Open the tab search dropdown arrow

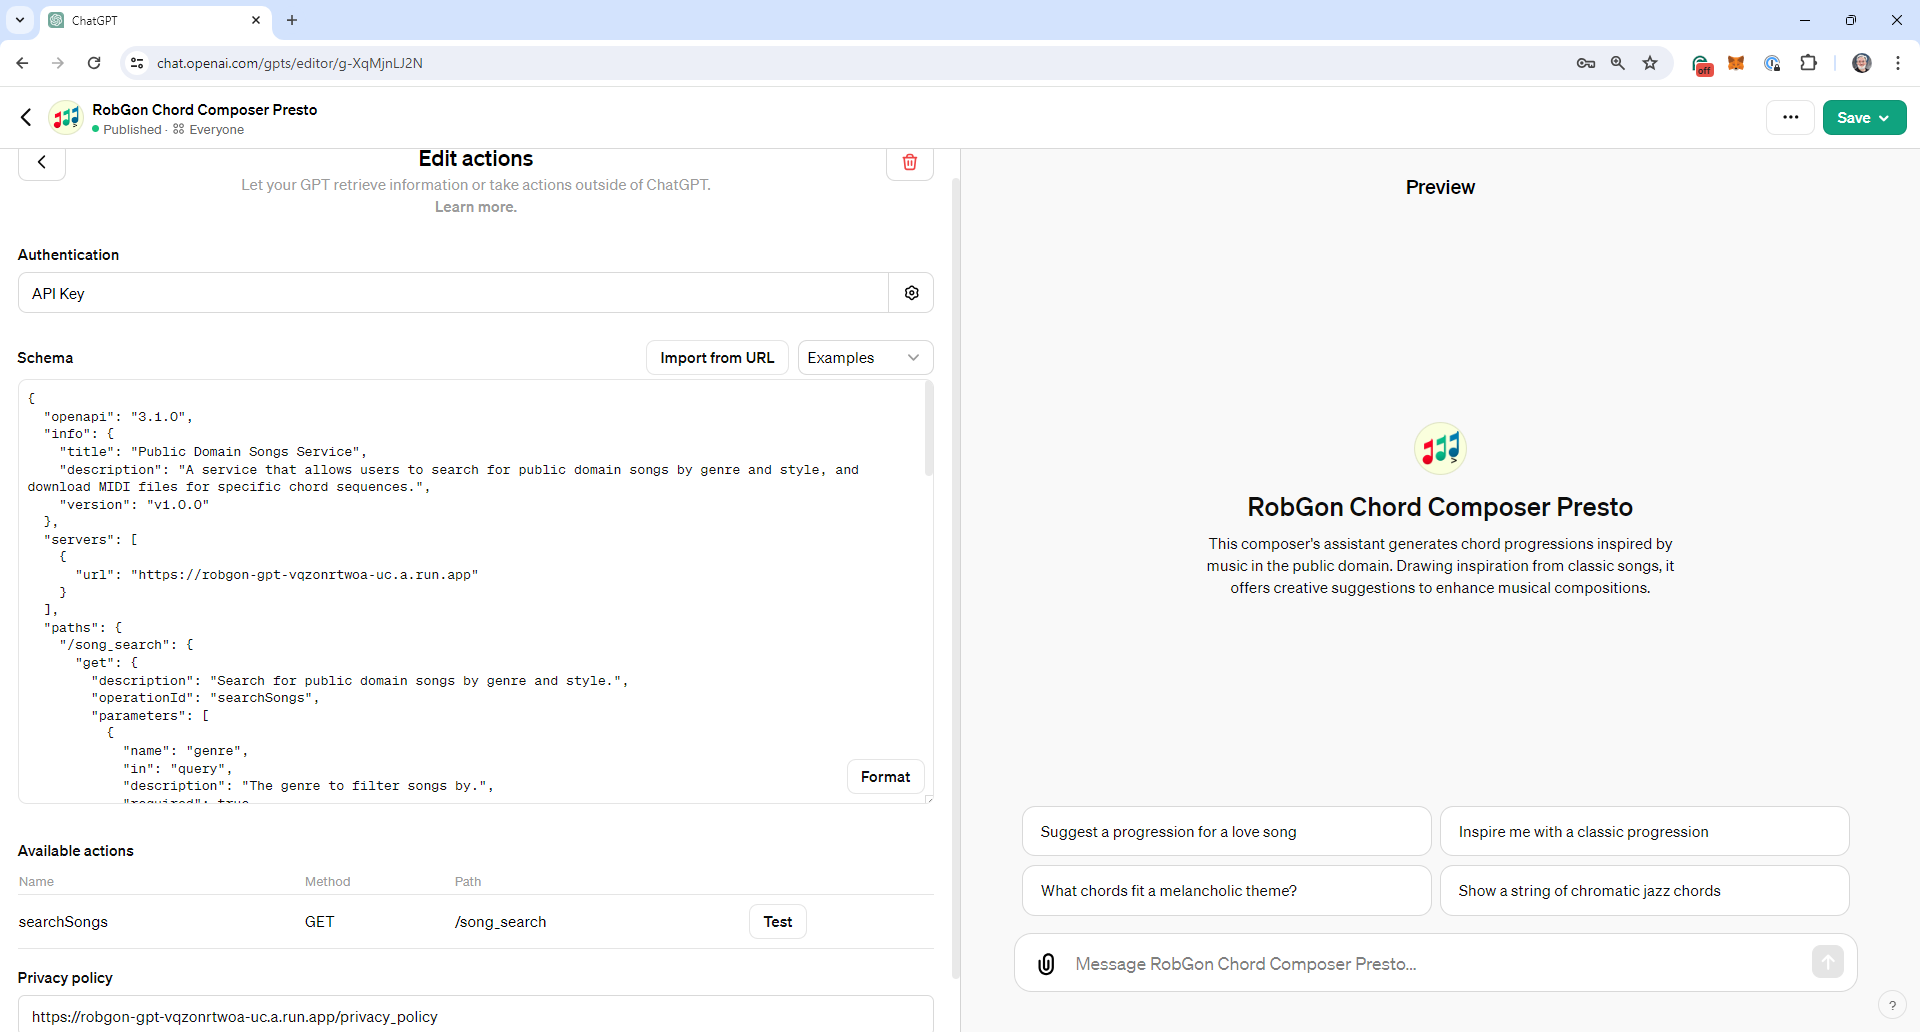[x=20, y=20]
